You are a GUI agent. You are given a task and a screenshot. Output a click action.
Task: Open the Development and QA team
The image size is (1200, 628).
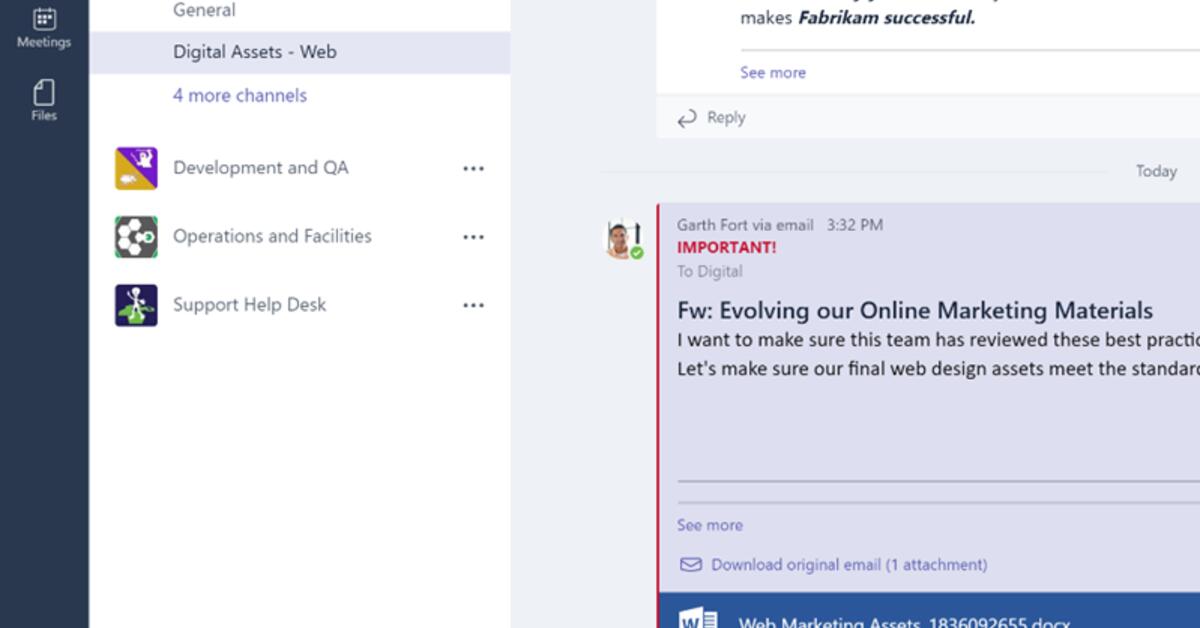click(261, 168)
